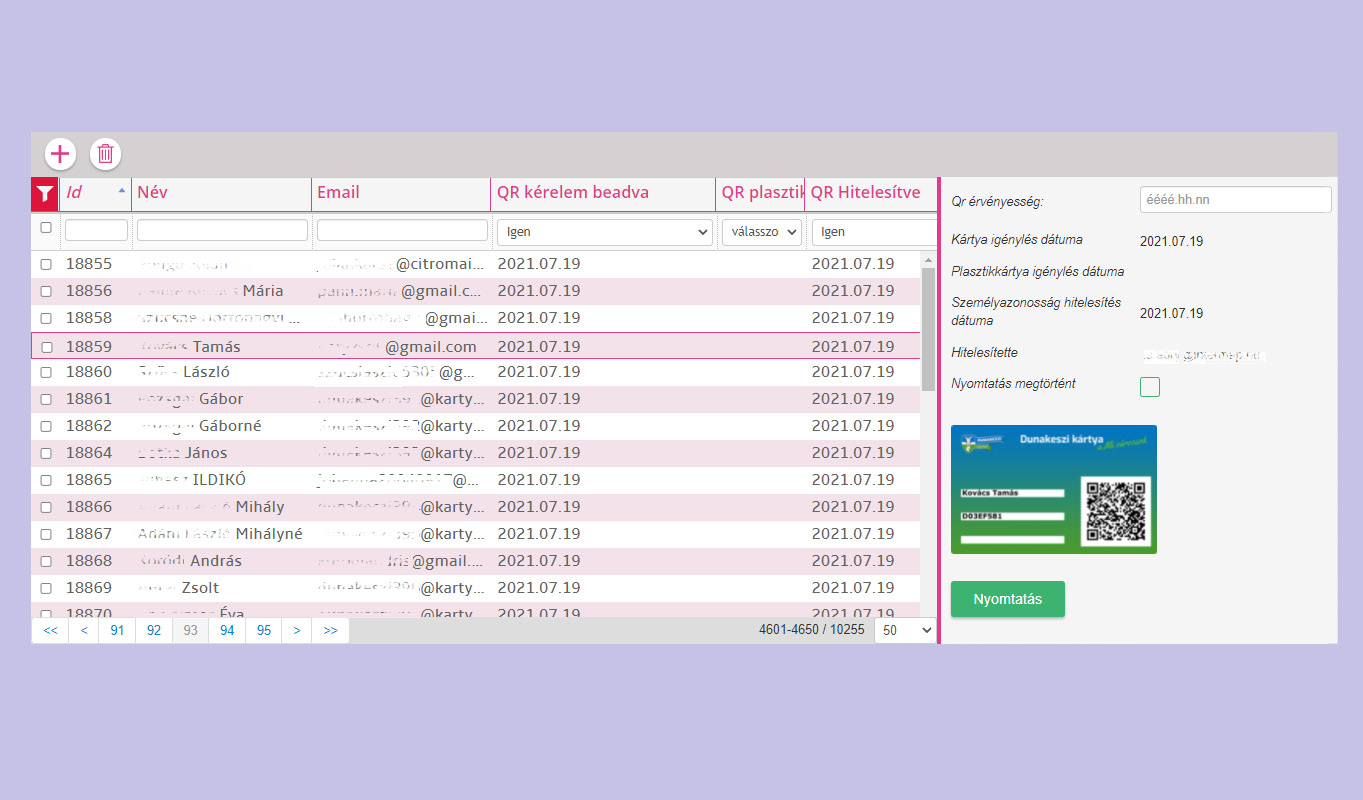Click the green Nyomtatás button
The image size is (1363, 800).
[x=1007, y=599]
